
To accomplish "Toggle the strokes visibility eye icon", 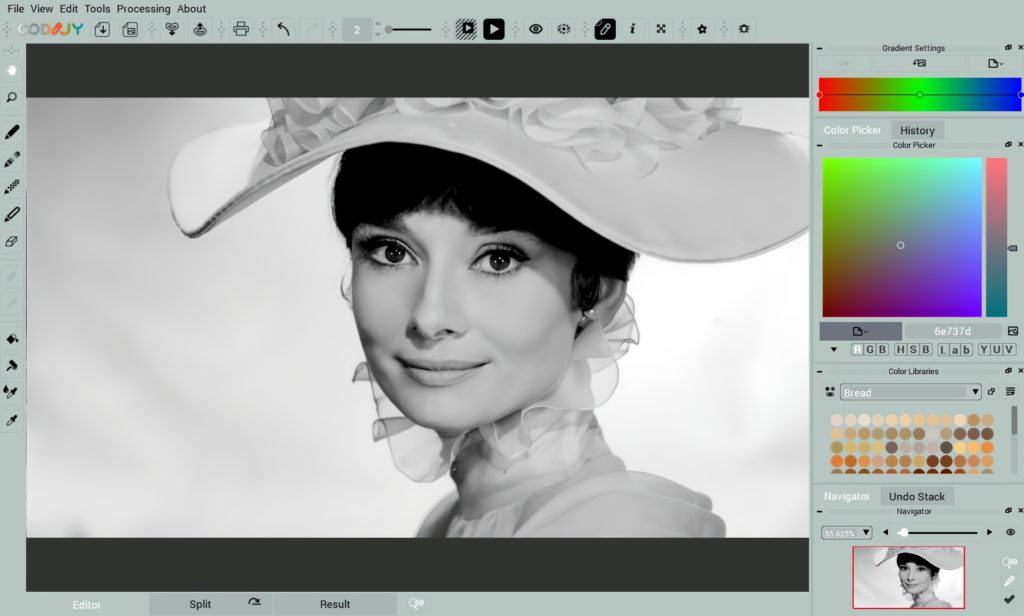I will [x=535, y=28].
